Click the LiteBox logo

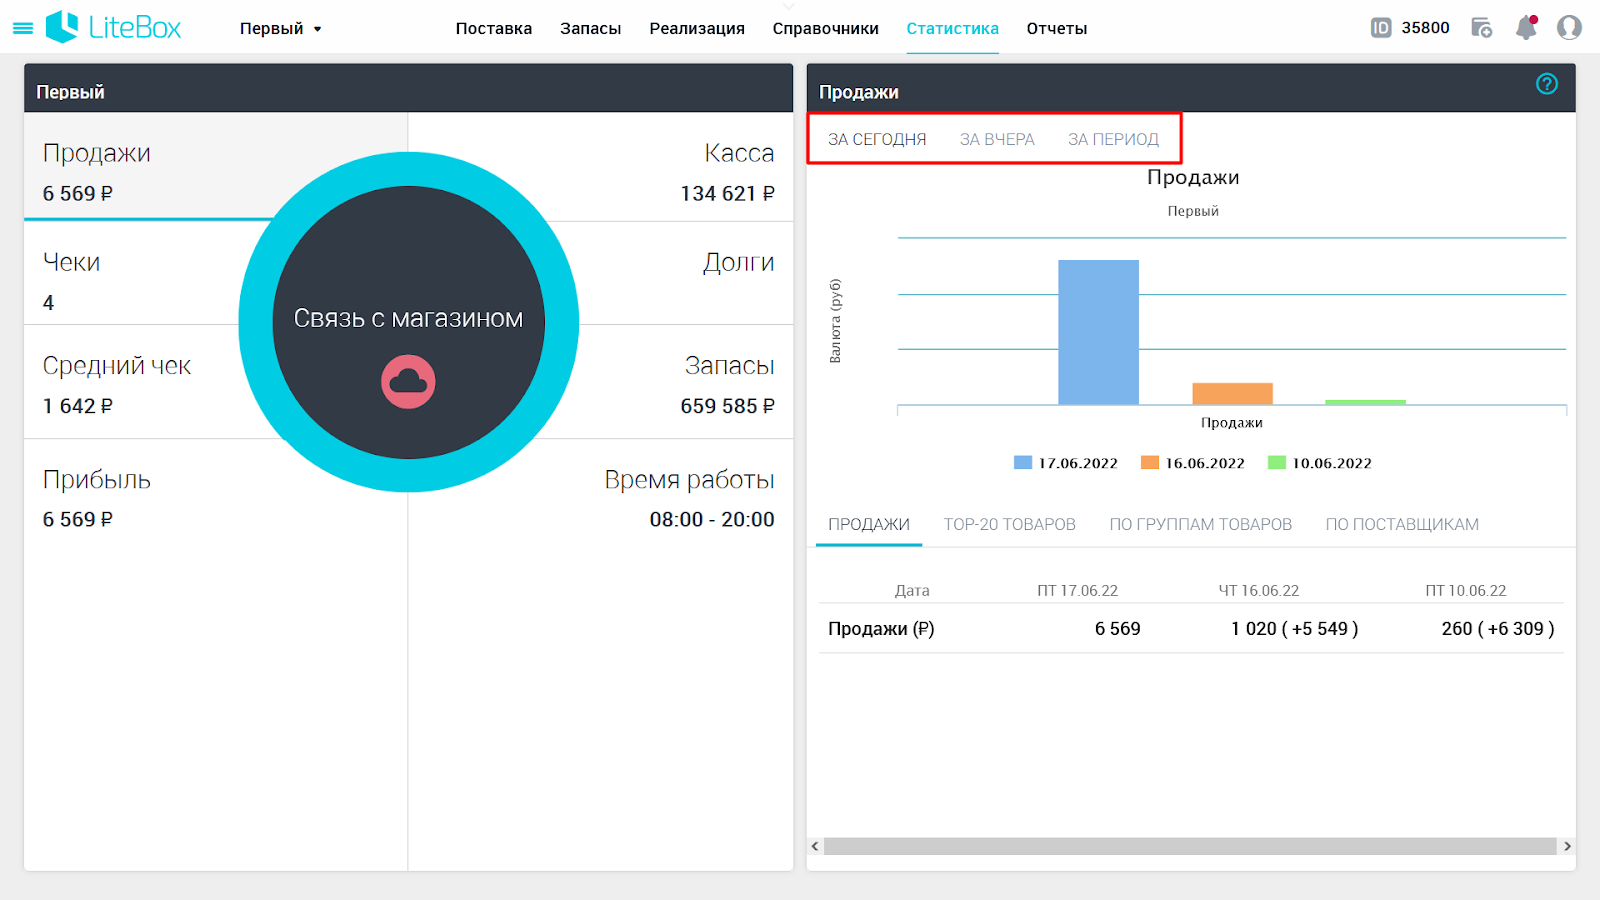(x=113, y=27)
